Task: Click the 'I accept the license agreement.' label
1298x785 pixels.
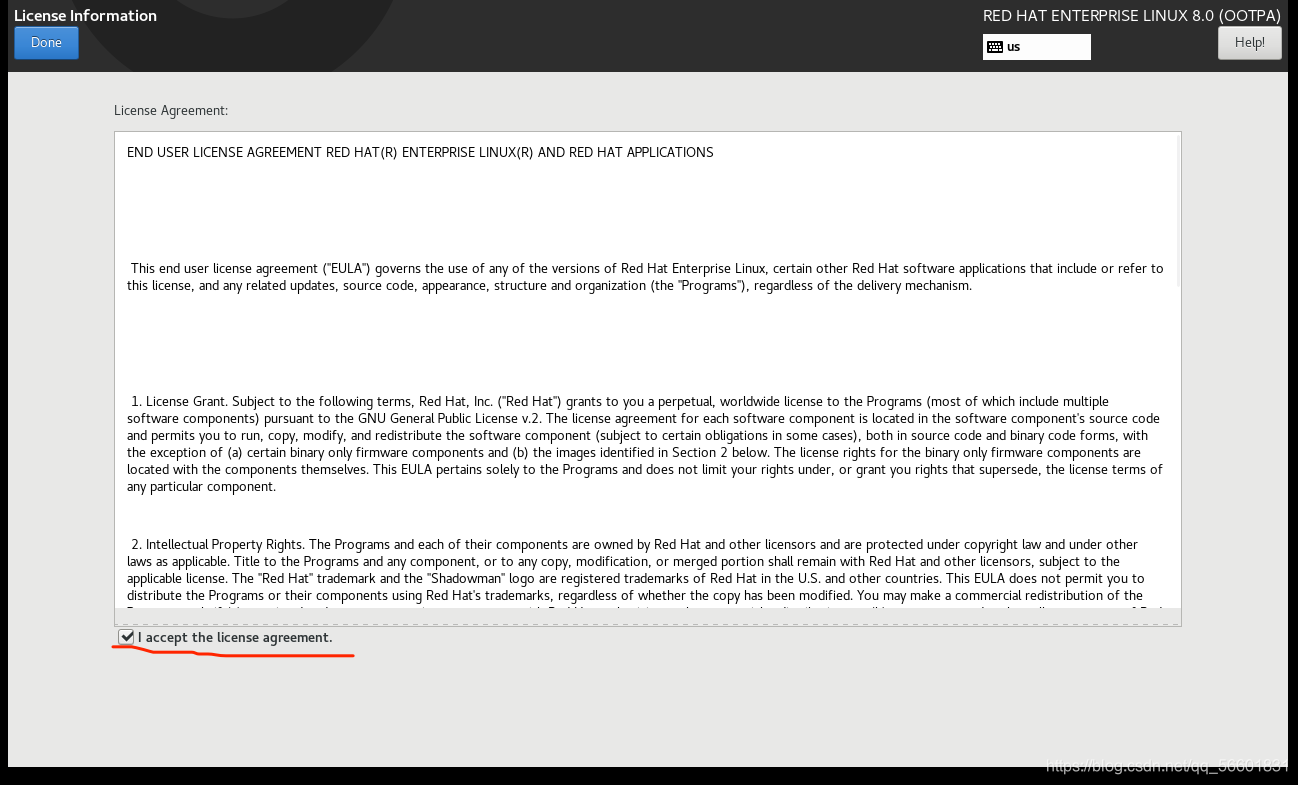Action: [235, 637]
